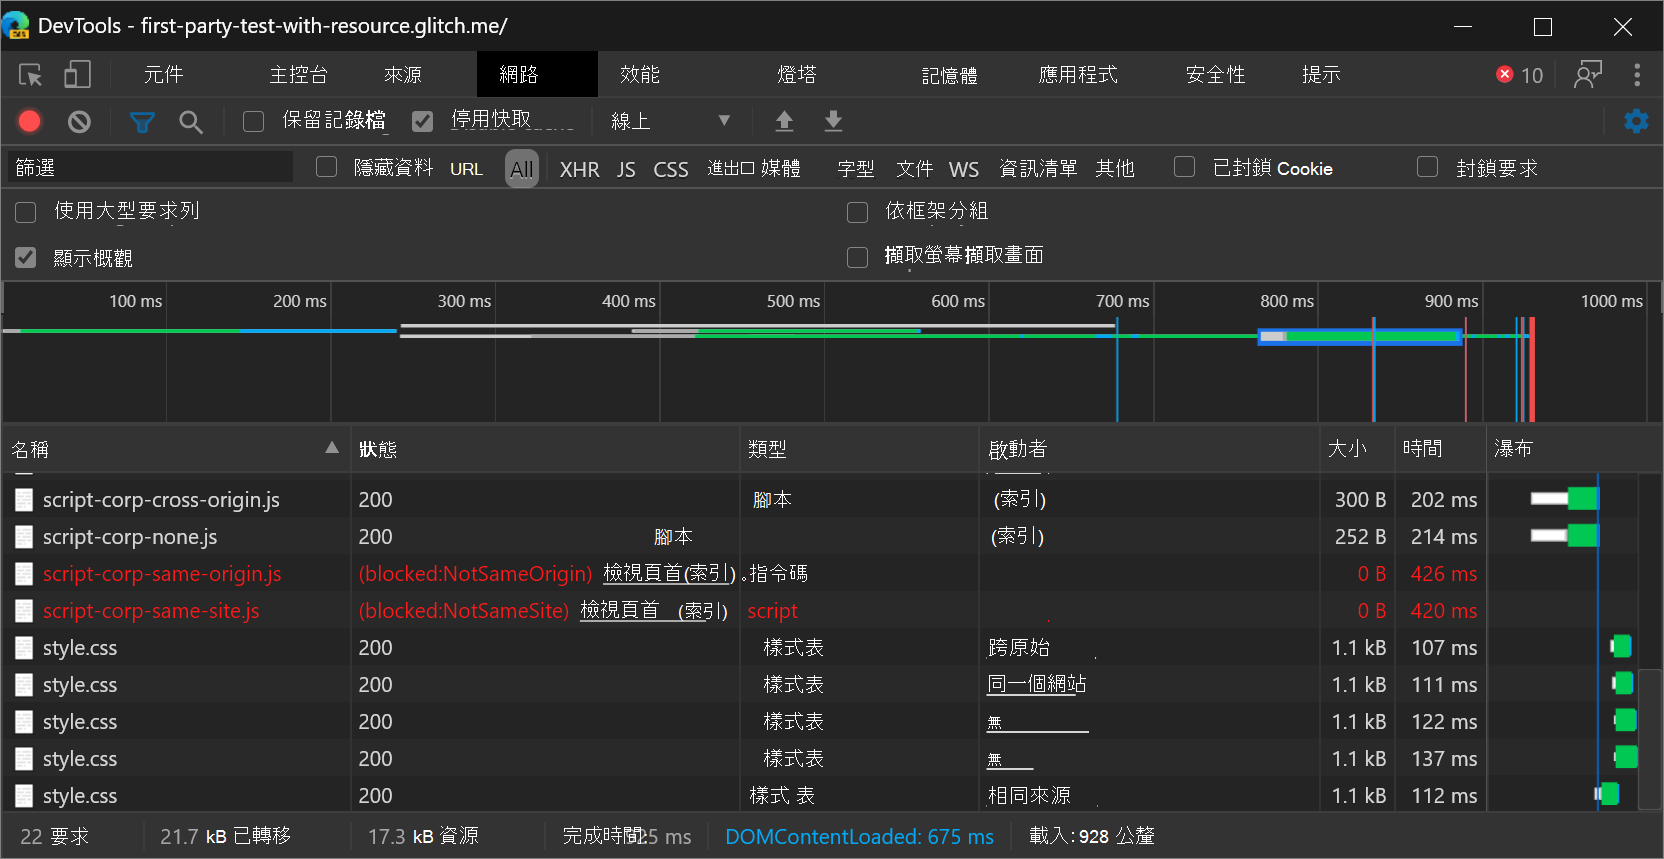This screenshot has height=859, width=1664.
Task: Toggle the 保留記錄檔 preserve log checkbox
Action: coord(254,121)
